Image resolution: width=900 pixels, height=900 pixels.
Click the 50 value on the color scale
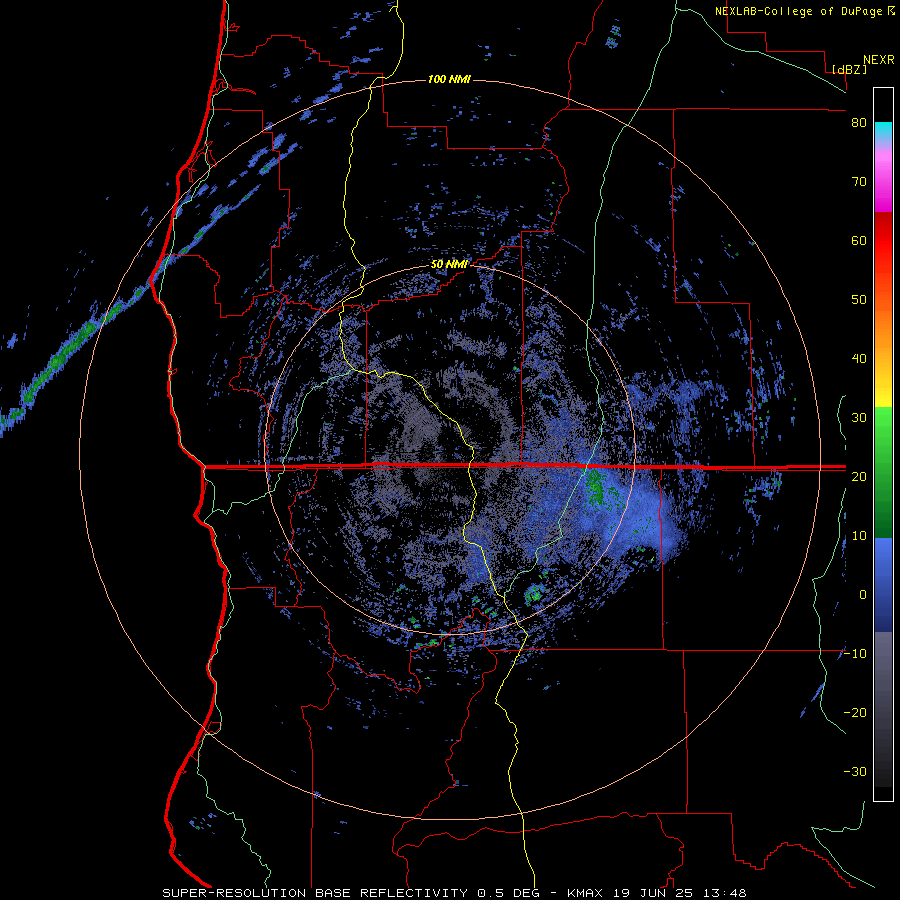tap(859, 300)
